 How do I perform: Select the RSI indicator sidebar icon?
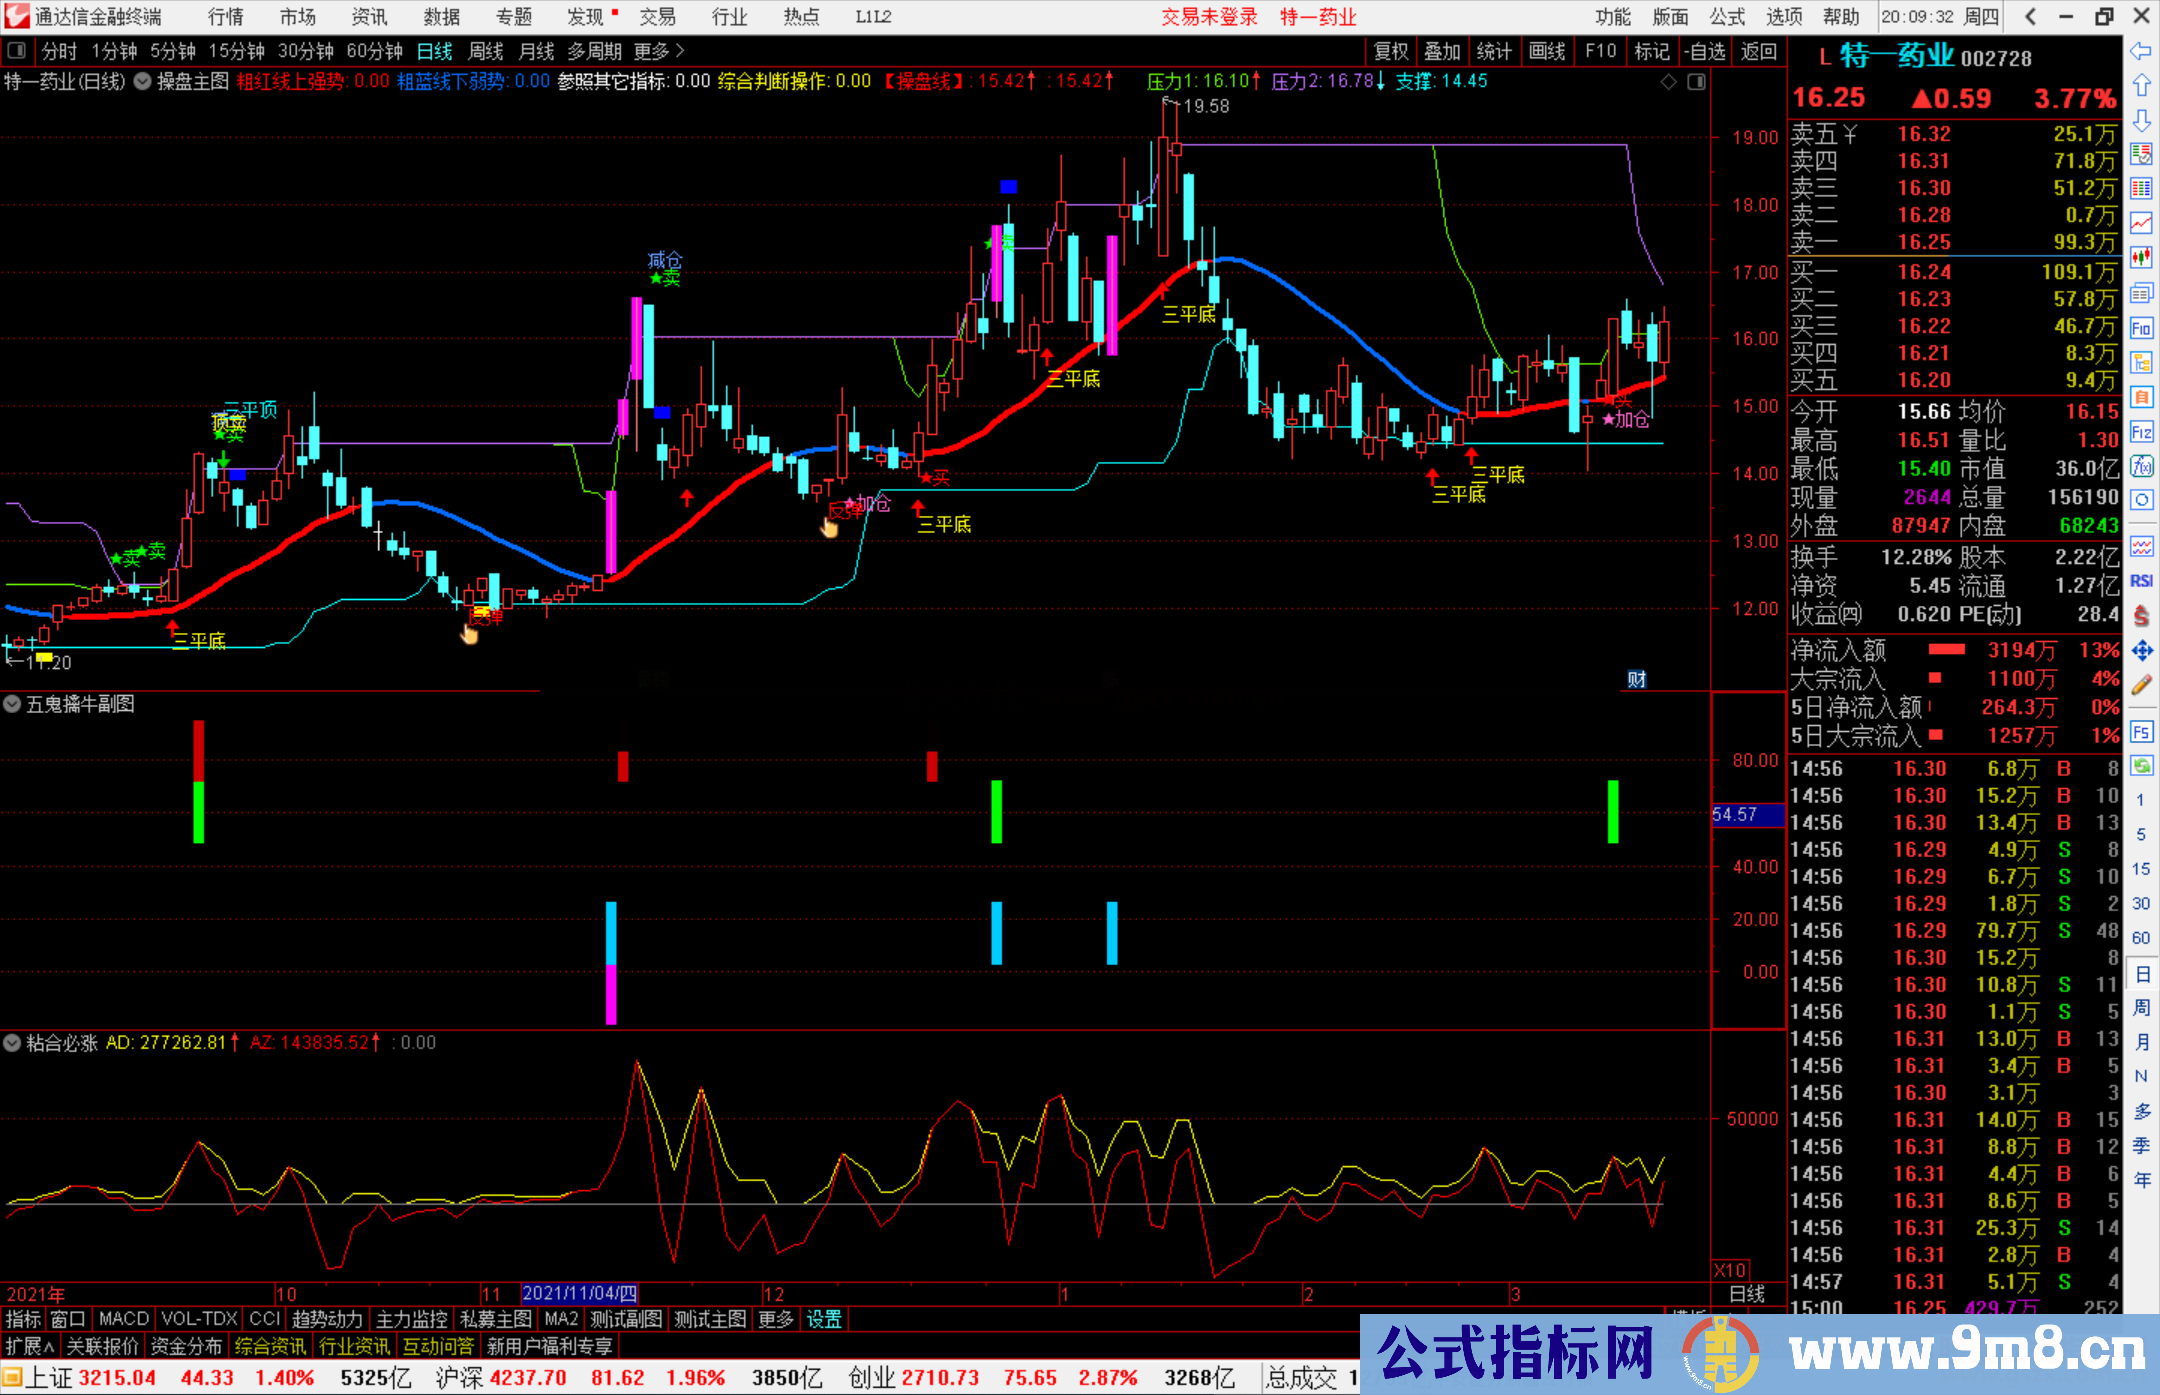pyautogui.click(x=2141, y=581)
